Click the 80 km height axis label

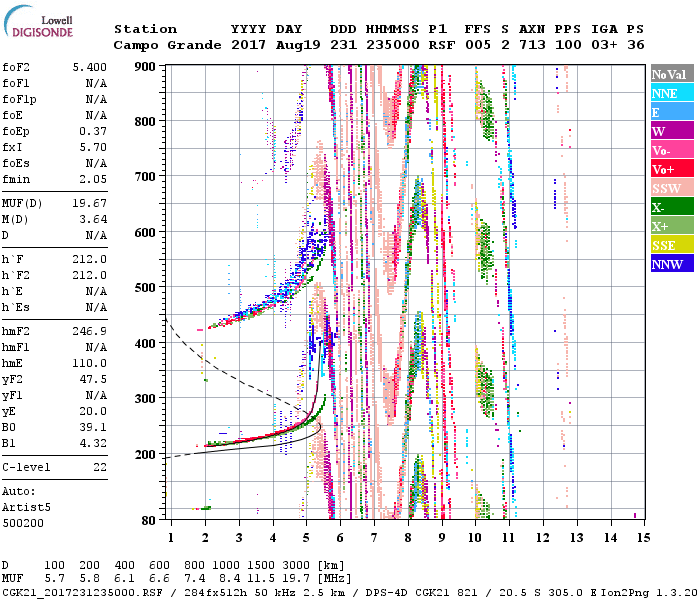click(x=149, y=521)
